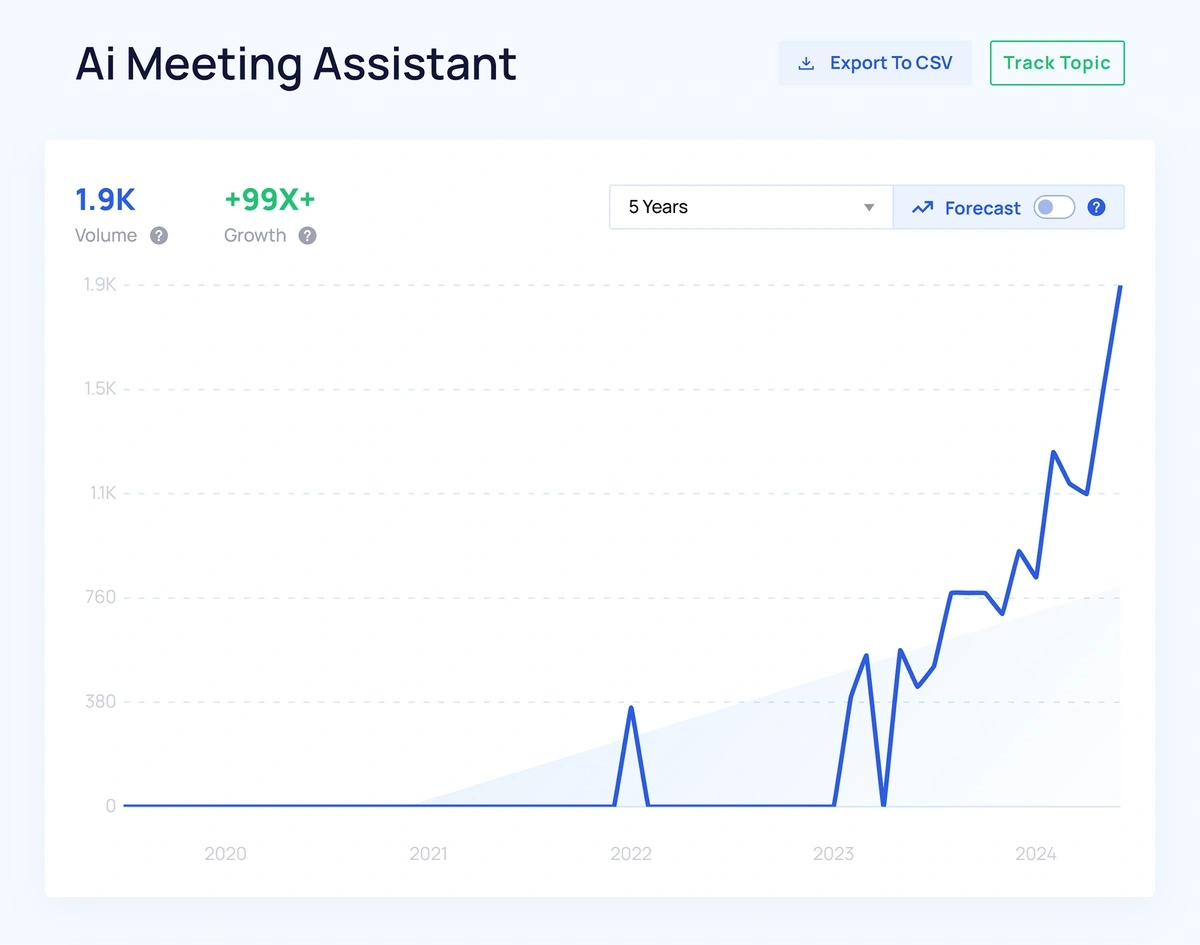This screenshot has width=1200, height=945.
Task: Click the Volume help question mark icon
Action: pos(159,236)
